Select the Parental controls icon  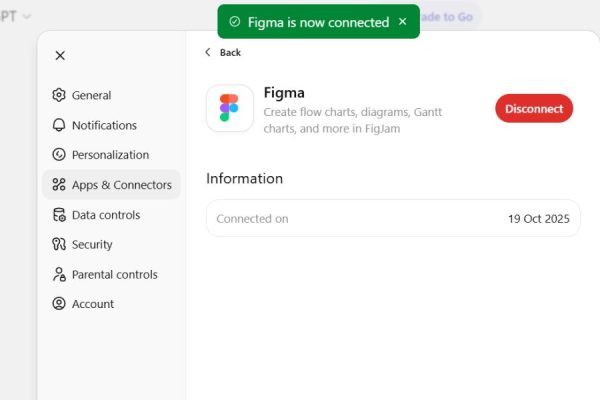[x=59, y=274]
